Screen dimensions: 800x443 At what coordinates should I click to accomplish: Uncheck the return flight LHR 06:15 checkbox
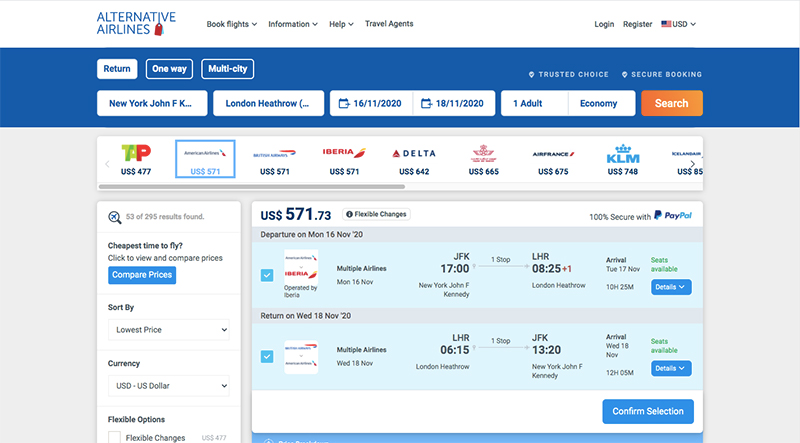click(267, 356)
